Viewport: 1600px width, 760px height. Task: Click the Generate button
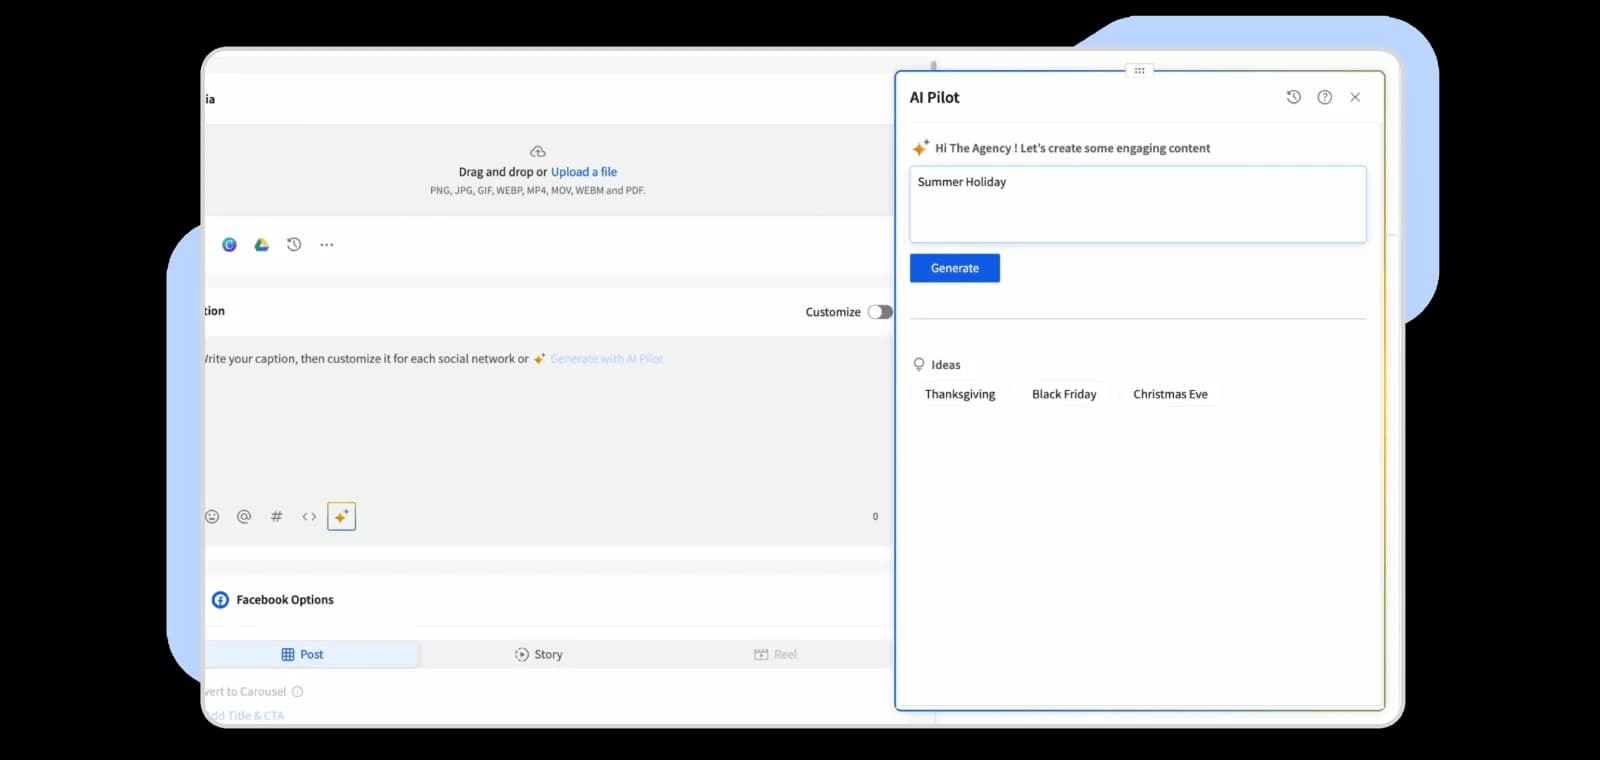(955, 268)
